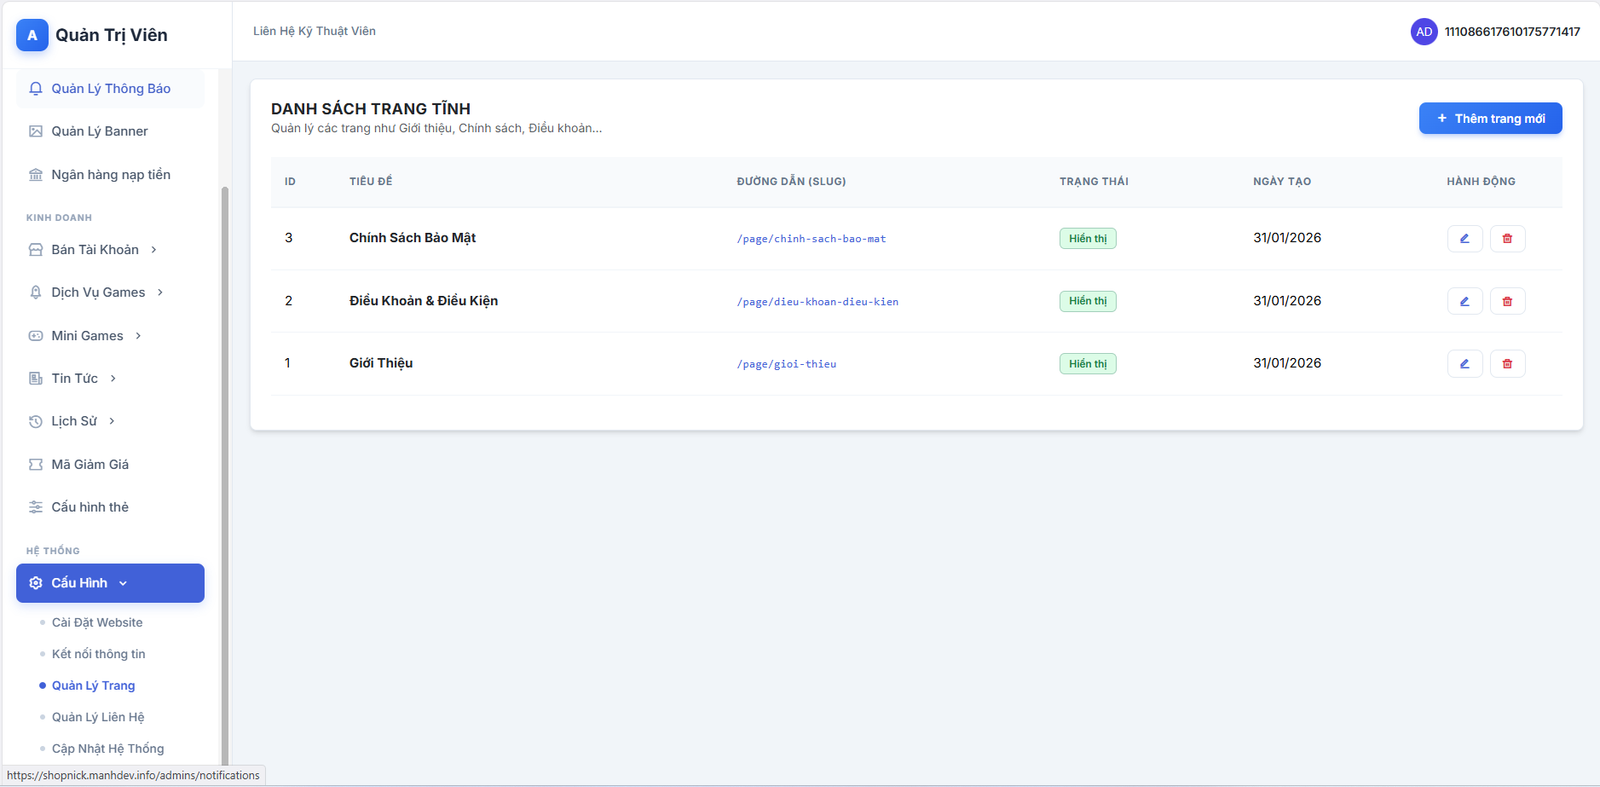Open Cài Đặt Website submenu item
1600x787 pixels.
pyautogui.click(x=97, y=623)
